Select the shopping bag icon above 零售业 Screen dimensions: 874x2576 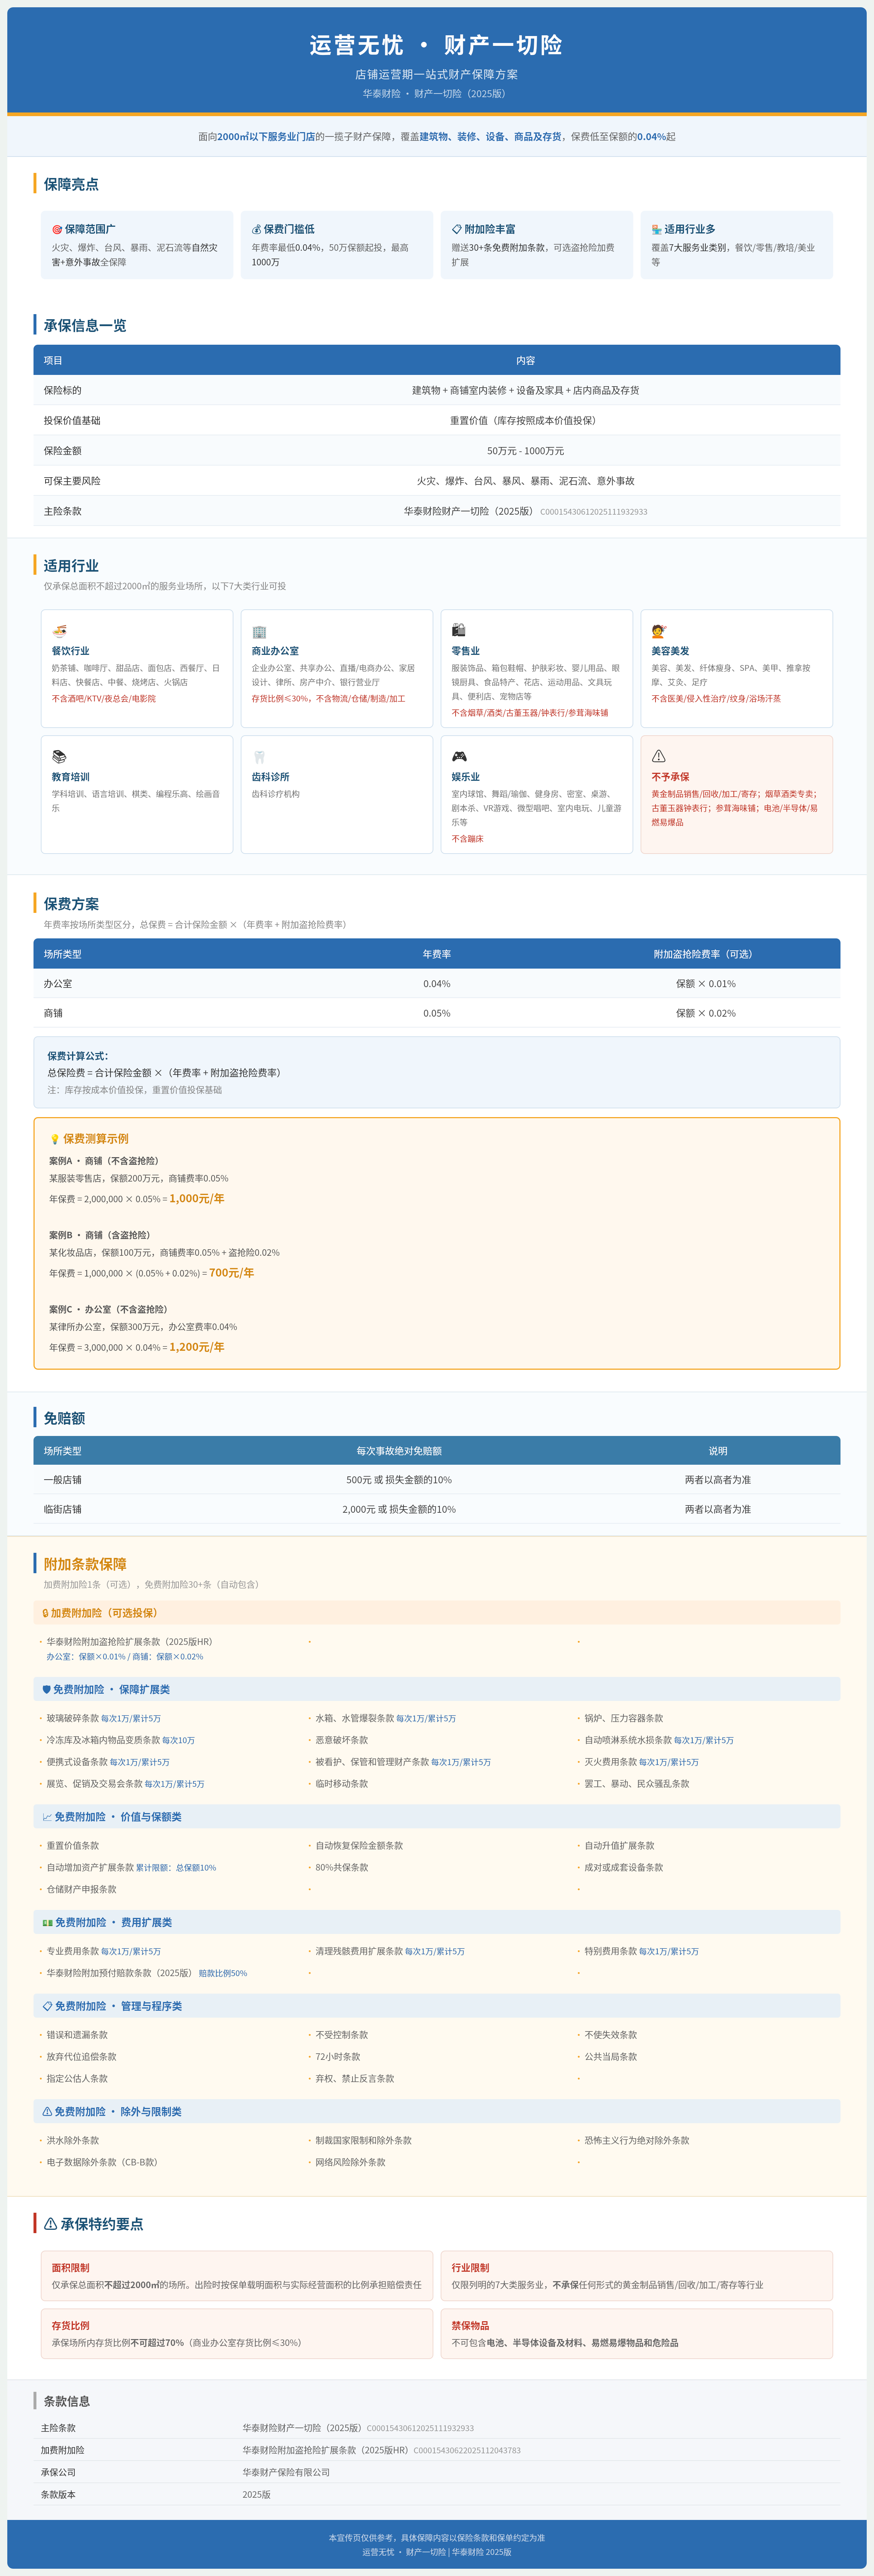pos(459,630)
